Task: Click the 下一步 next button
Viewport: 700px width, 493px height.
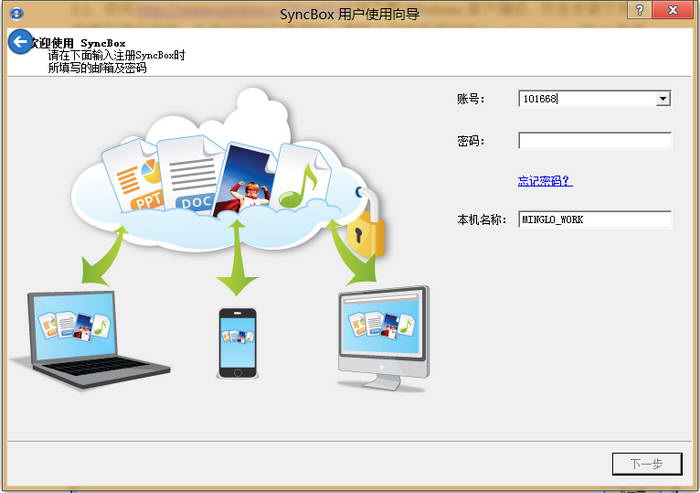Action: click(x=647, y=464)
